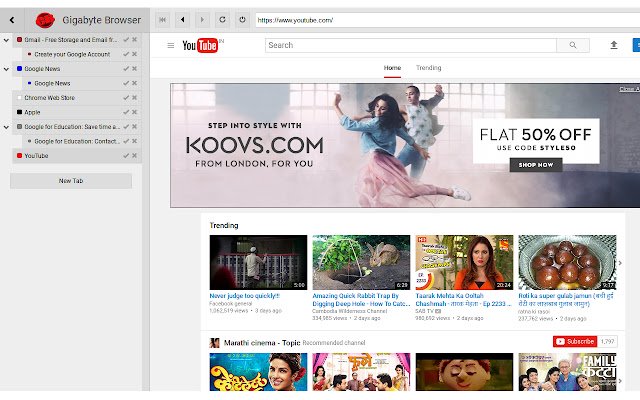640x400 pixels.
Task: Switch to the Apple tab
Action: pos(32,112)
